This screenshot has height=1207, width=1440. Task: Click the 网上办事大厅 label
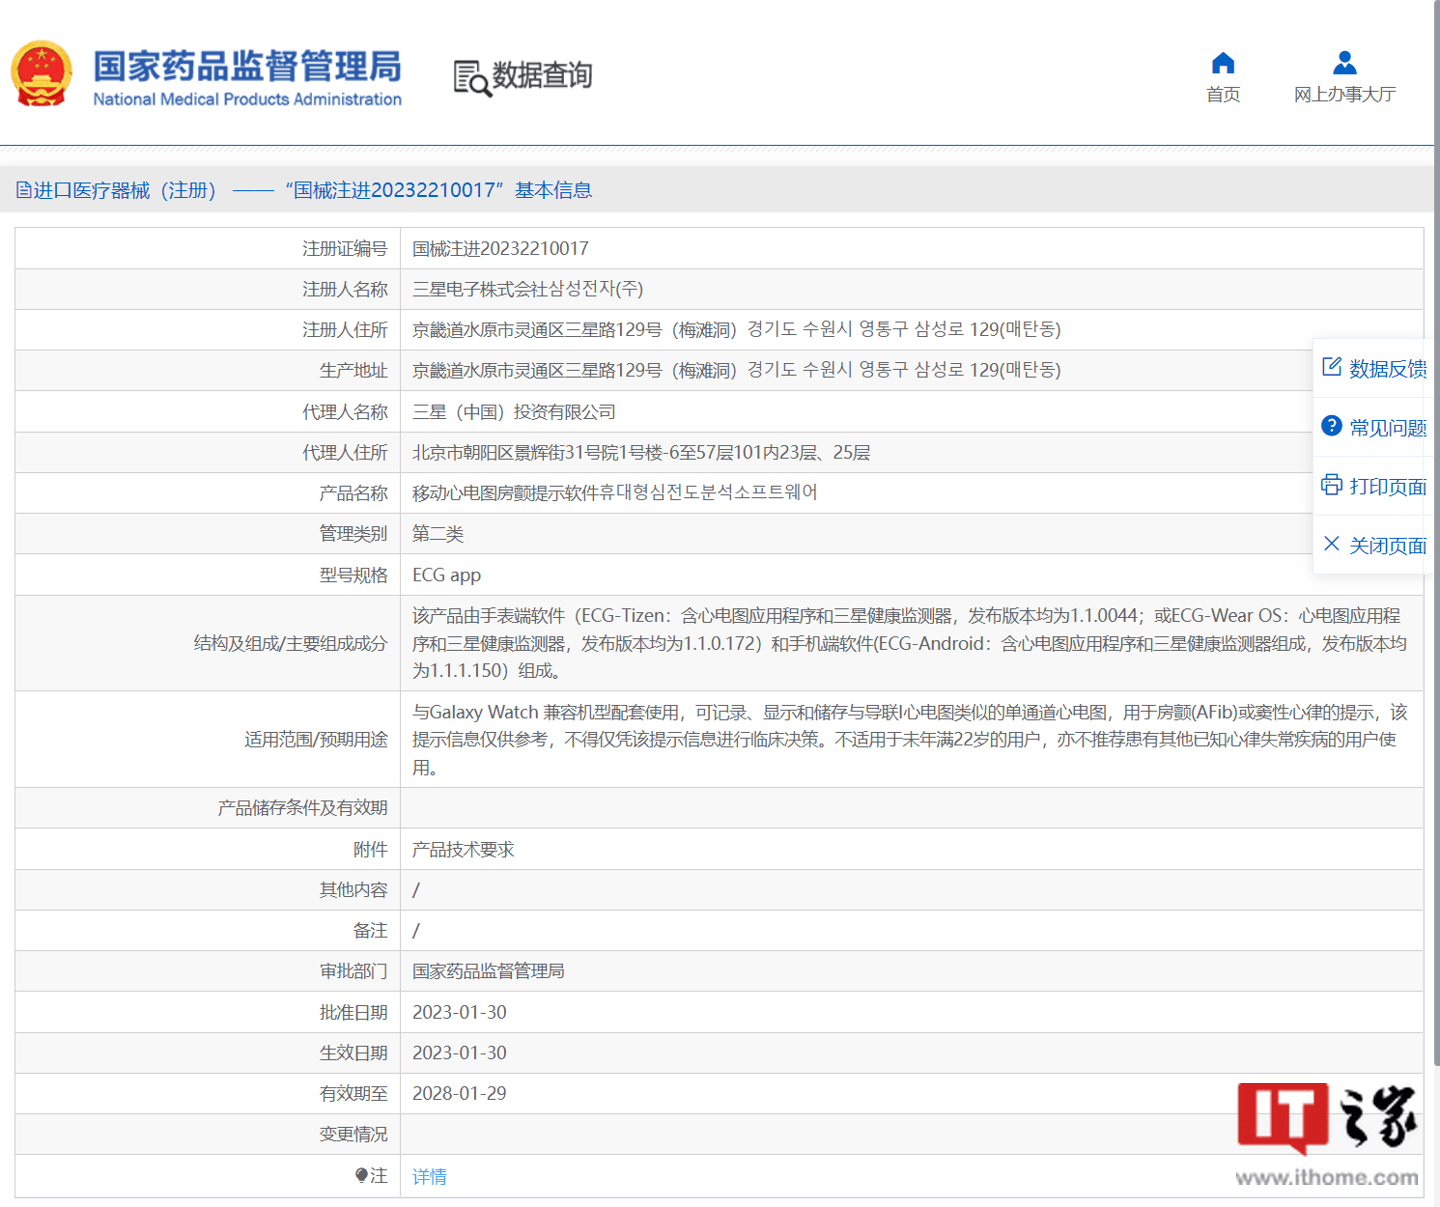click(1345, 95)
